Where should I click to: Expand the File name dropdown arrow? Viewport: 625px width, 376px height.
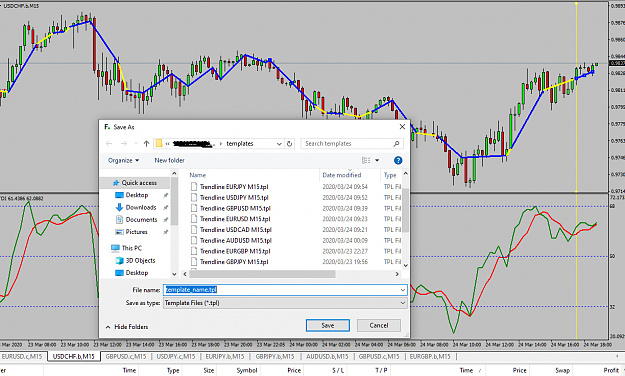point(403,290)
